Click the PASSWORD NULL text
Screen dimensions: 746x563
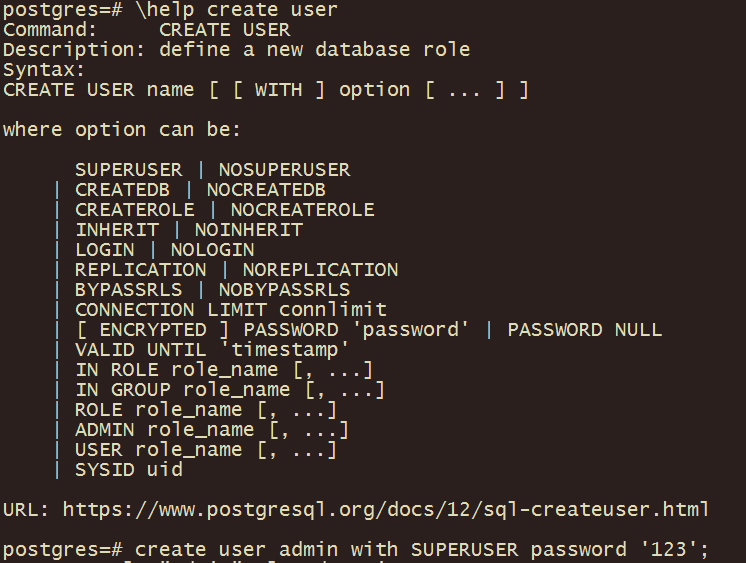[585, 330]
